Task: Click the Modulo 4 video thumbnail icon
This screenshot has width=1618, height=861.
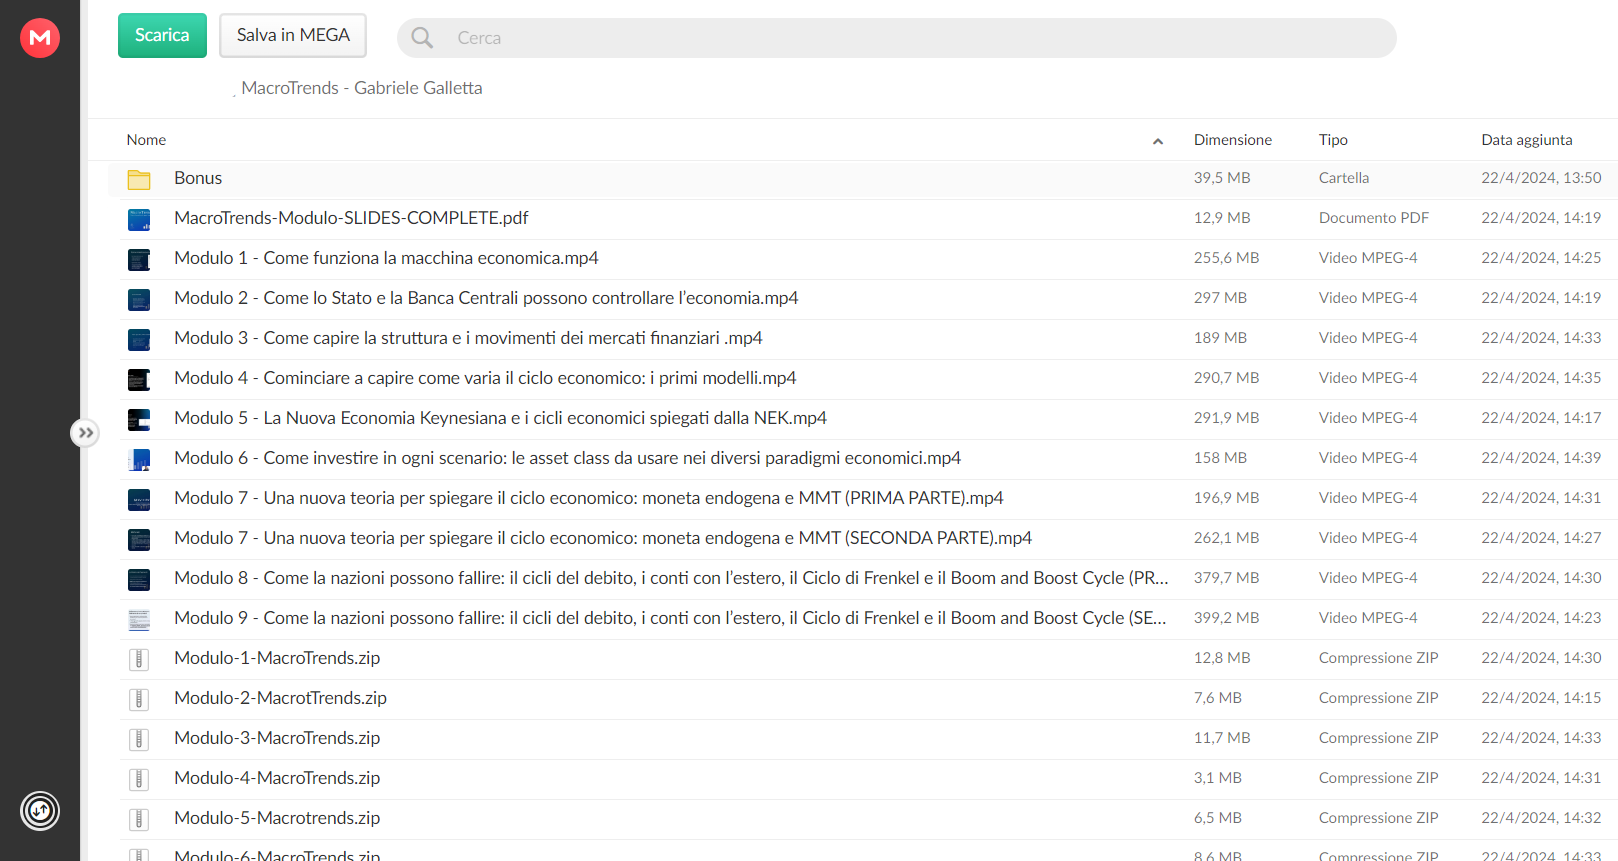Action: [139, 379]
